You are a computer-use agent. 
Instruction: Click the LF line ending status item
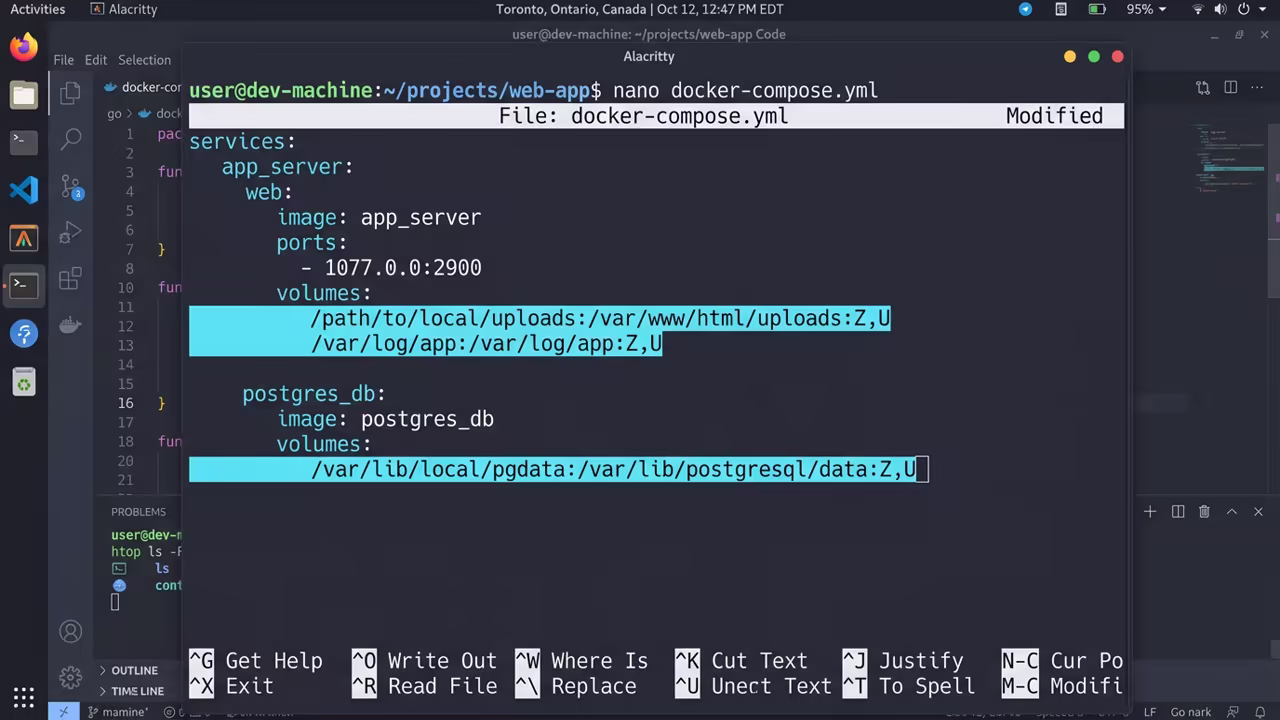1150,712
